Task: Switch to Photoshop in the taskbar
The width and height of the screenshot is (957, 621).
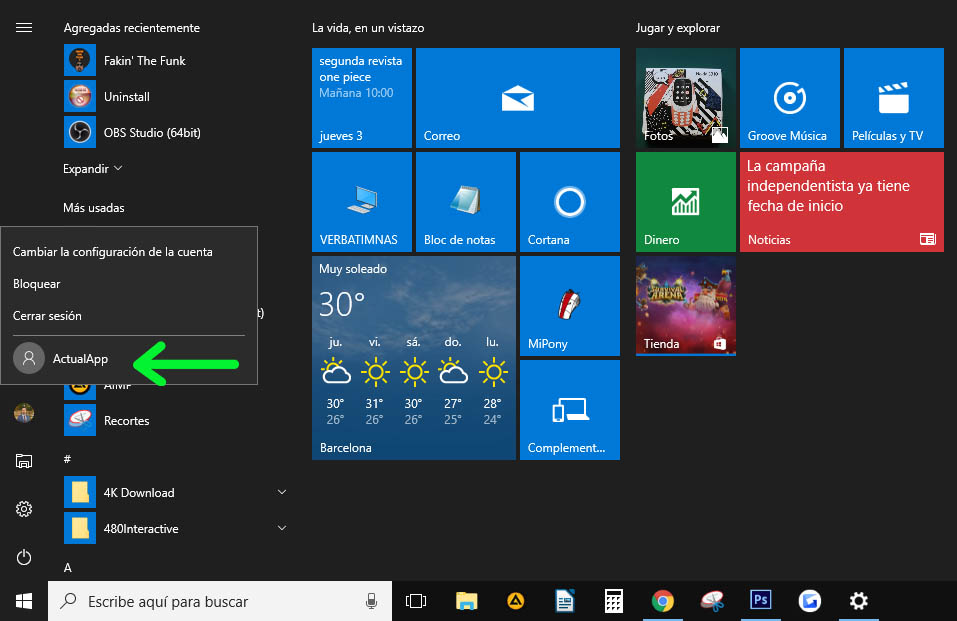Action: [x=760, y=600]
